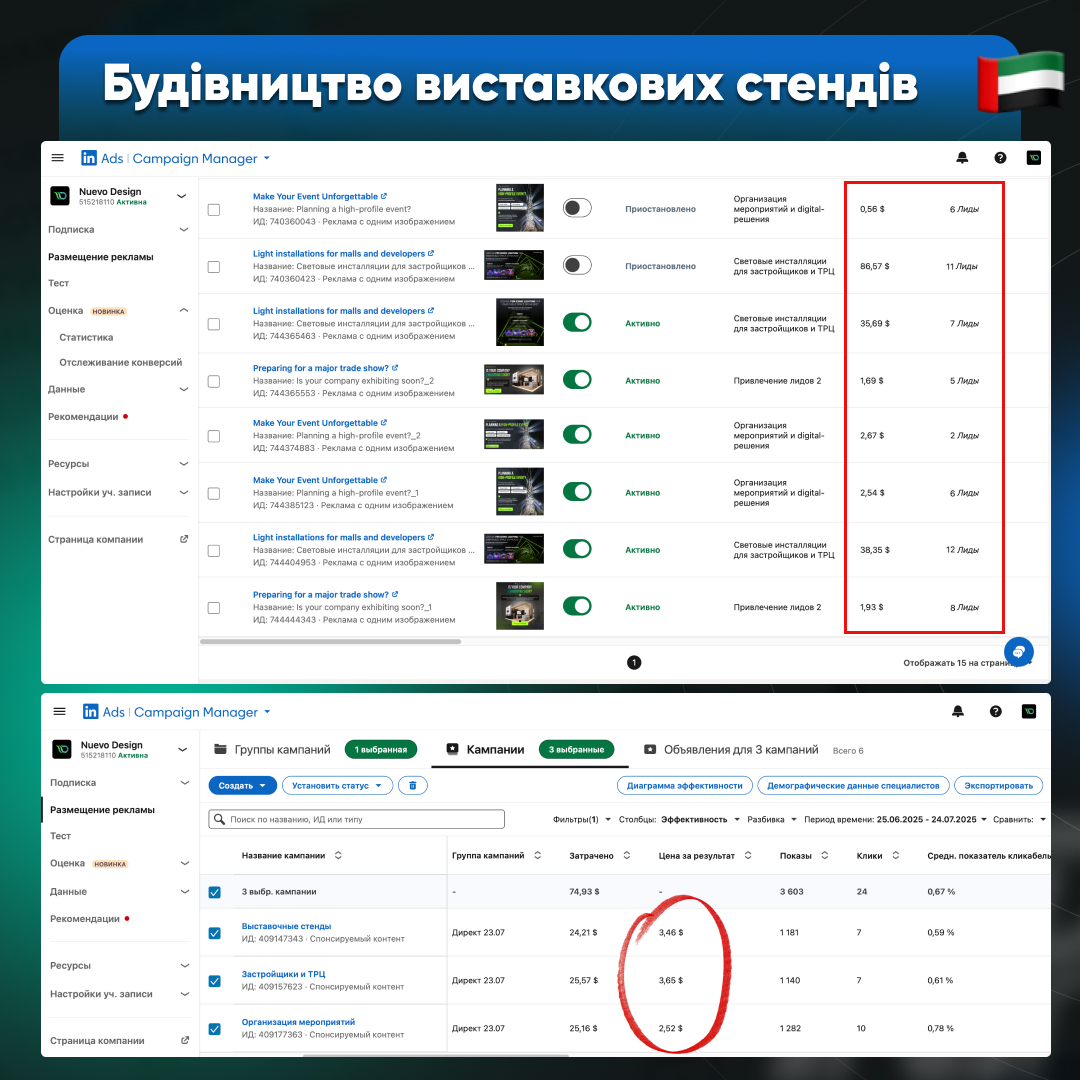Click the LinkedIn logo in the bottom window
The height and width of the screenshot is (1080, 1080).
pos(90,712)
